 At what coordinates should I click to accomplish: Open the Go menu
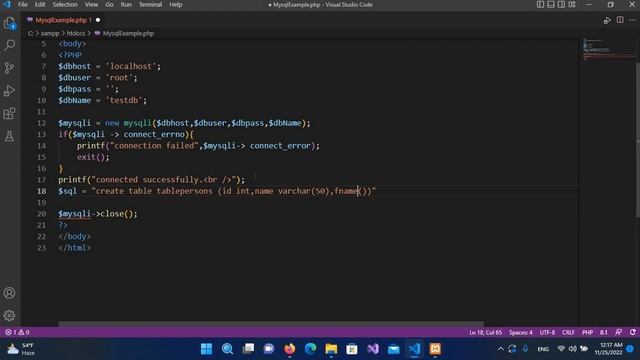(x=109, y=4)
